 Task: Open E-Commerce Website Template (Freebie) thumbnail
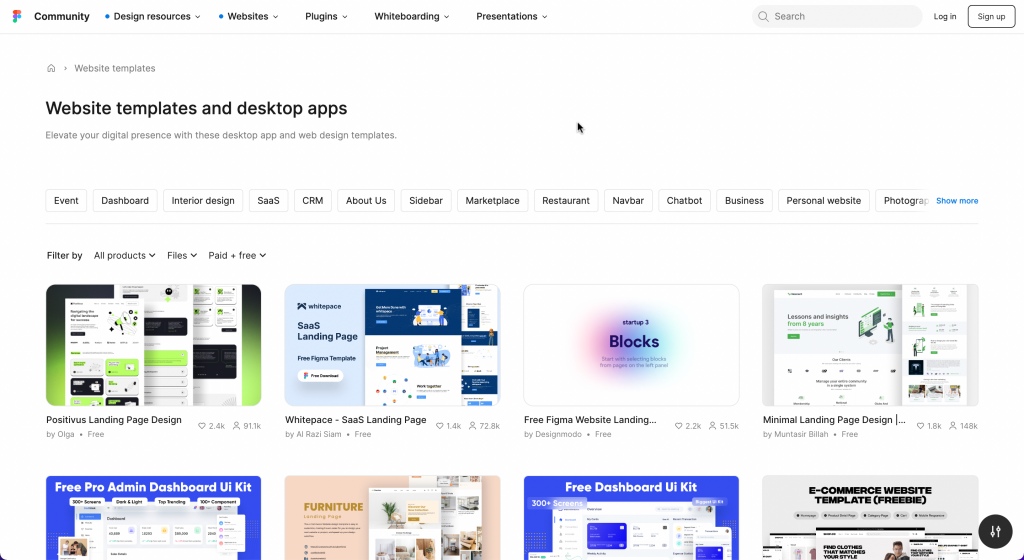coord(871,518)
